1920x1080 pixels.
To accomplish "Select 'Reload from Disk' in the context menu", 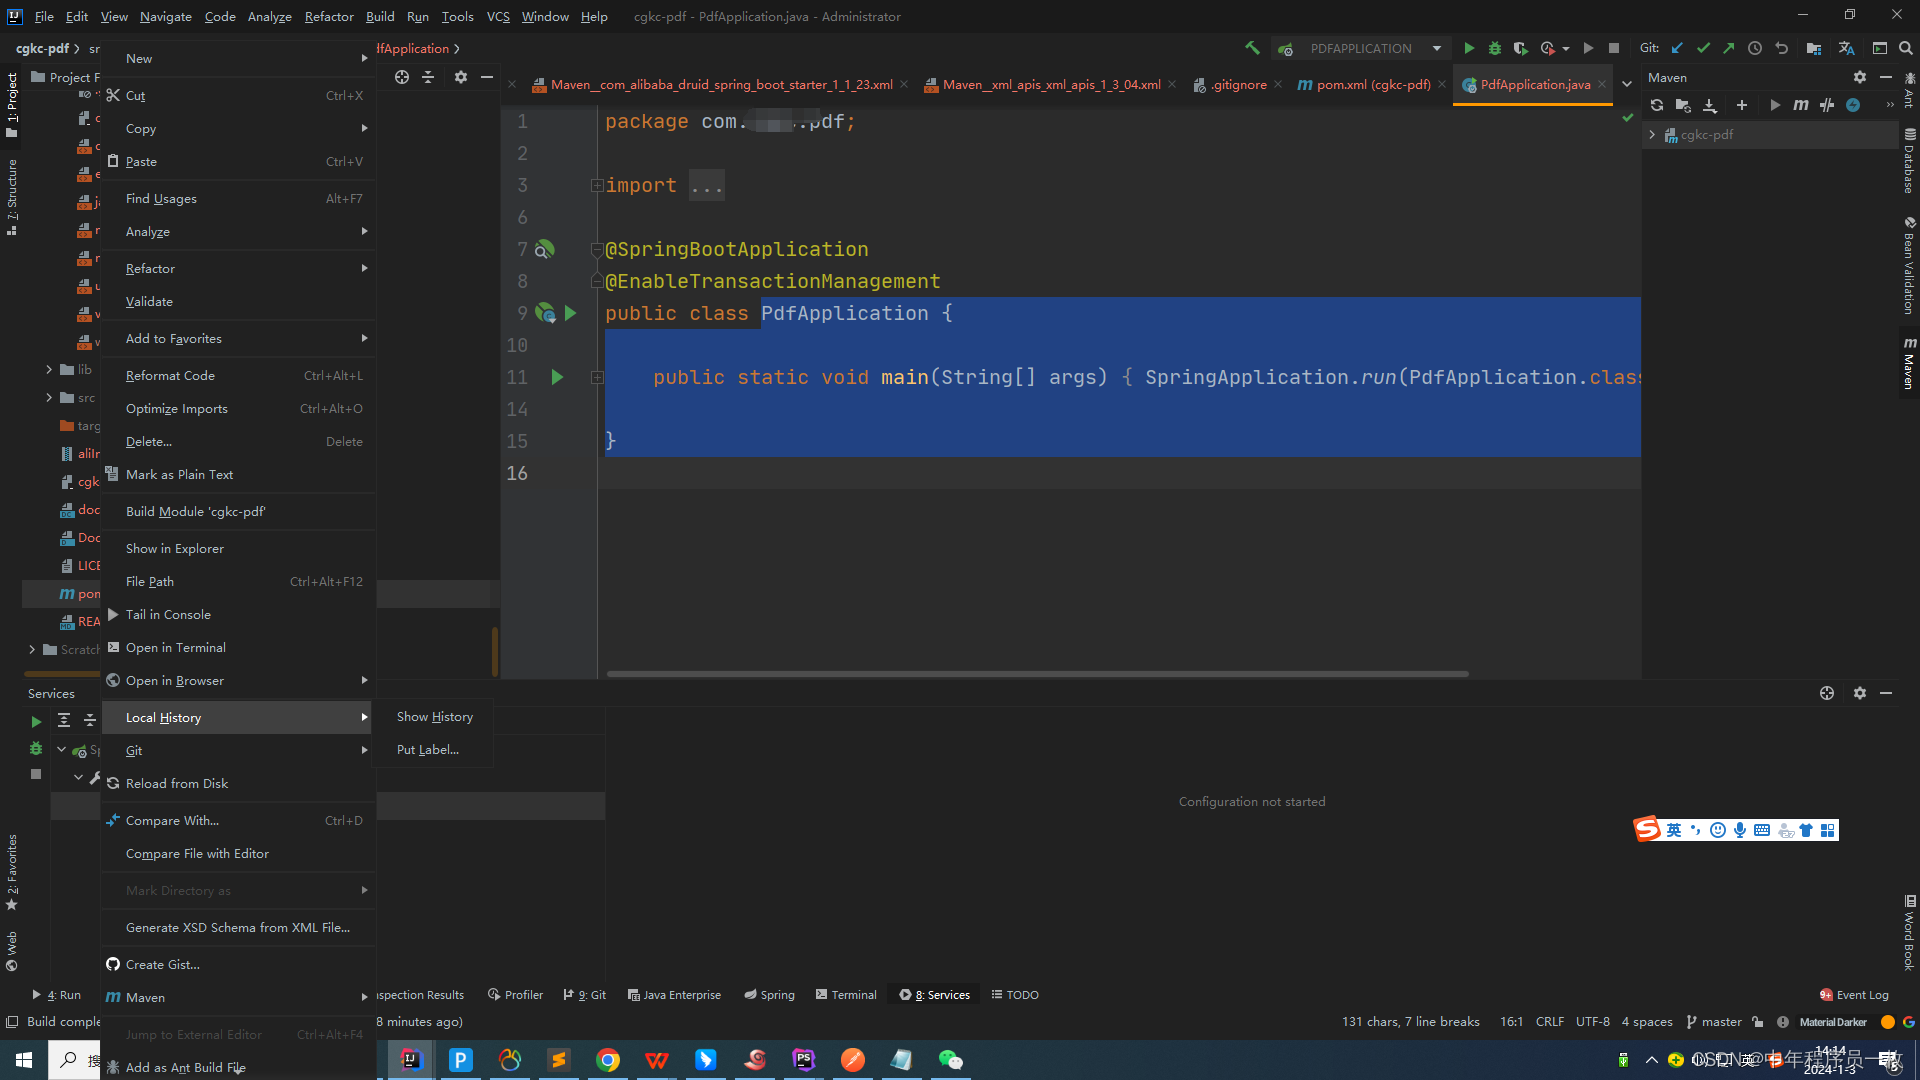I will click(178, 783).
